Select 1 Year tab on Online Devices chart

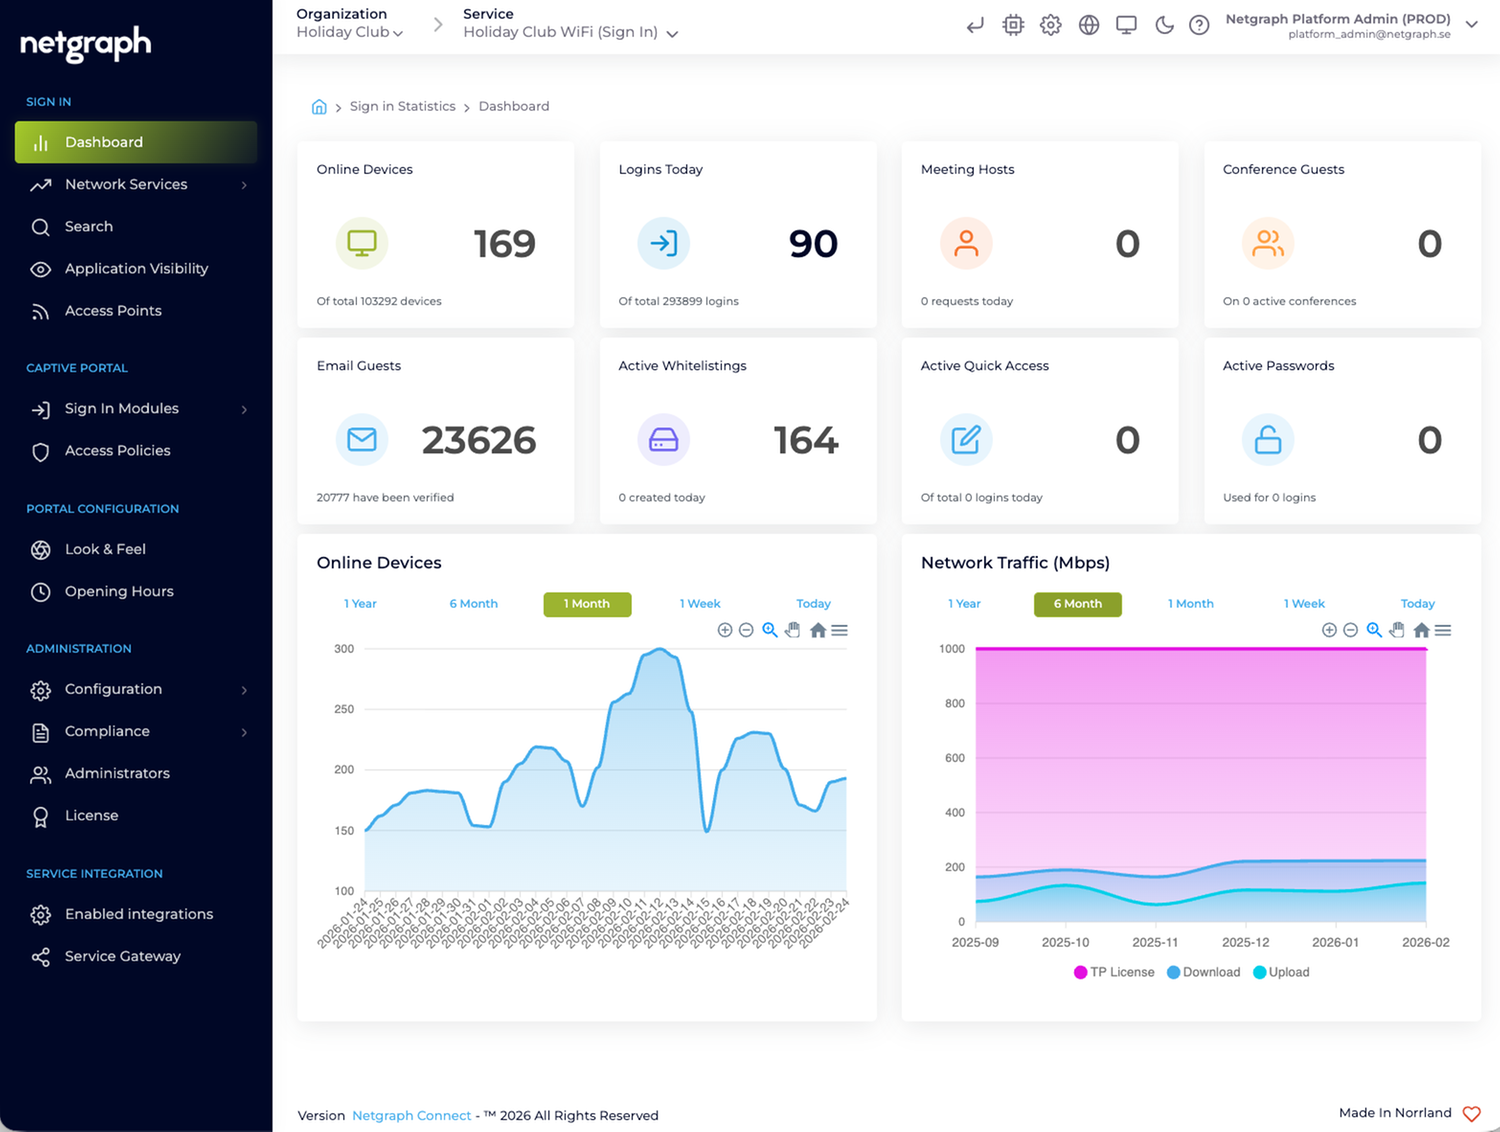point(360,604)
